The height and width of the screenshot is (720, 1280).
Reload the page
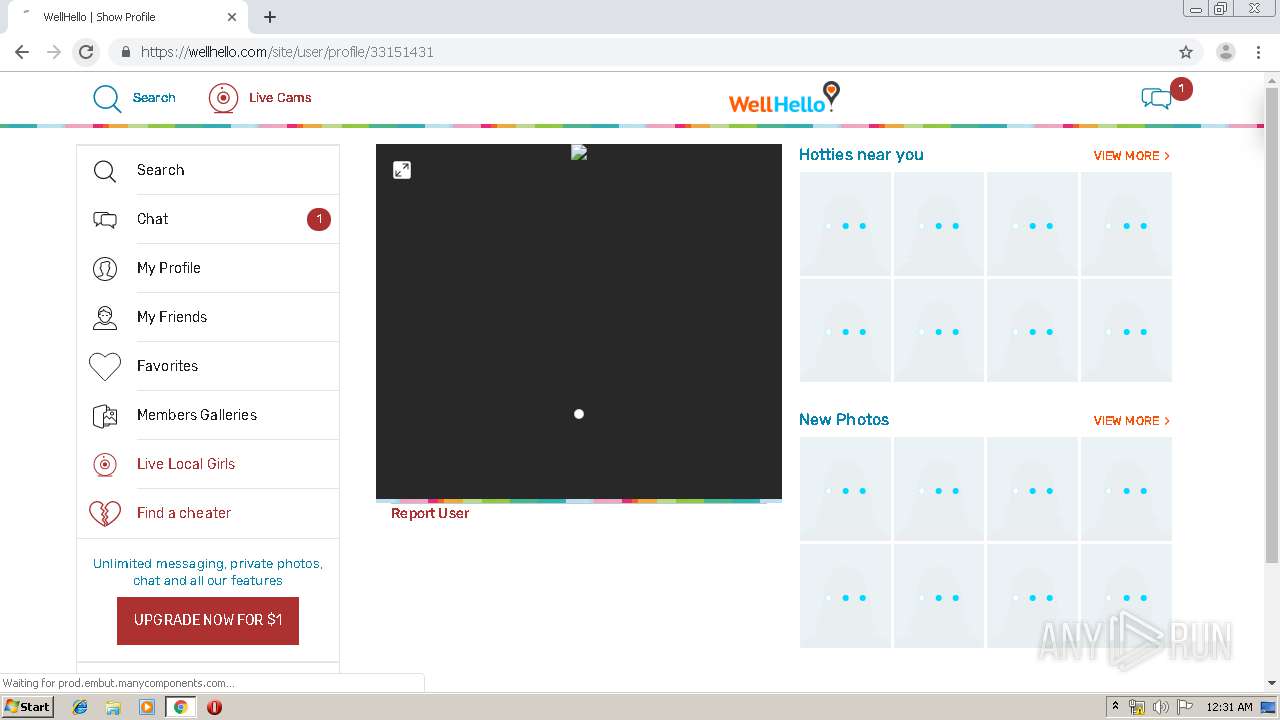click(x=86, y=52)
